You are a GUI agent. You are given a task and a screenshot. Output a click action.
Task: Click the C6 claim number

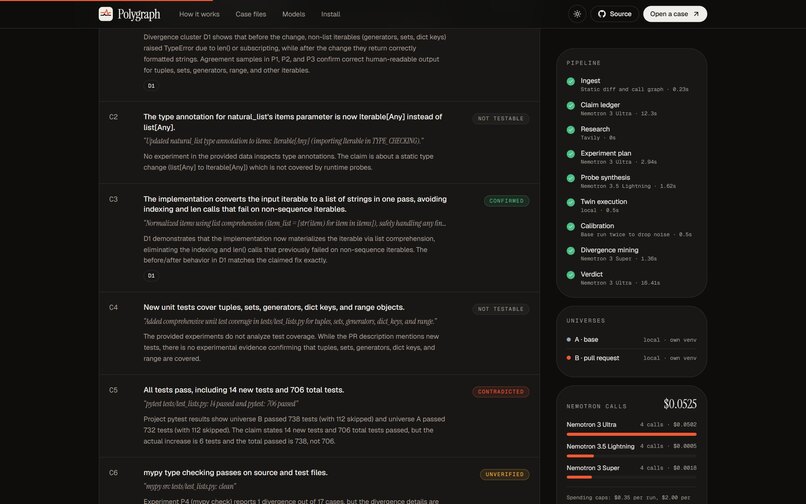[114, 473]
